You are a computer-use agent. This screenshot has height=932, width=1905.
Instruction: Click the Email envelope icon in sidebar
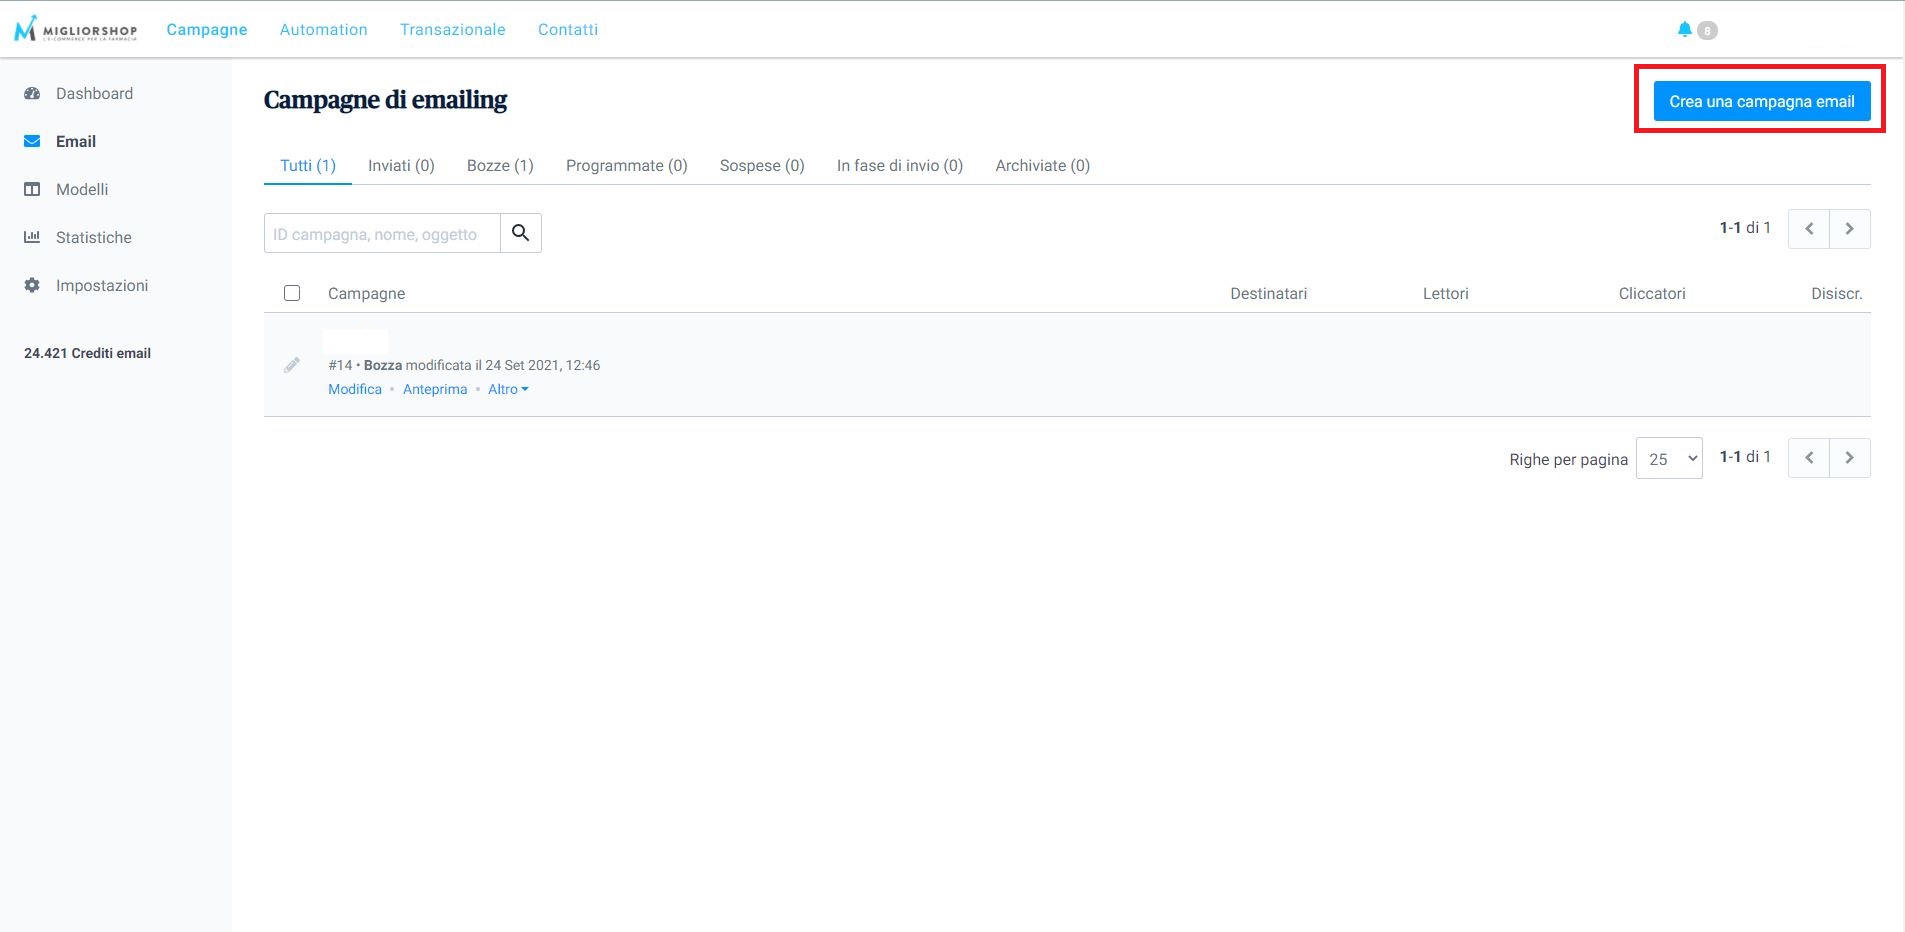pyautogui.click(x=32, y=141)
